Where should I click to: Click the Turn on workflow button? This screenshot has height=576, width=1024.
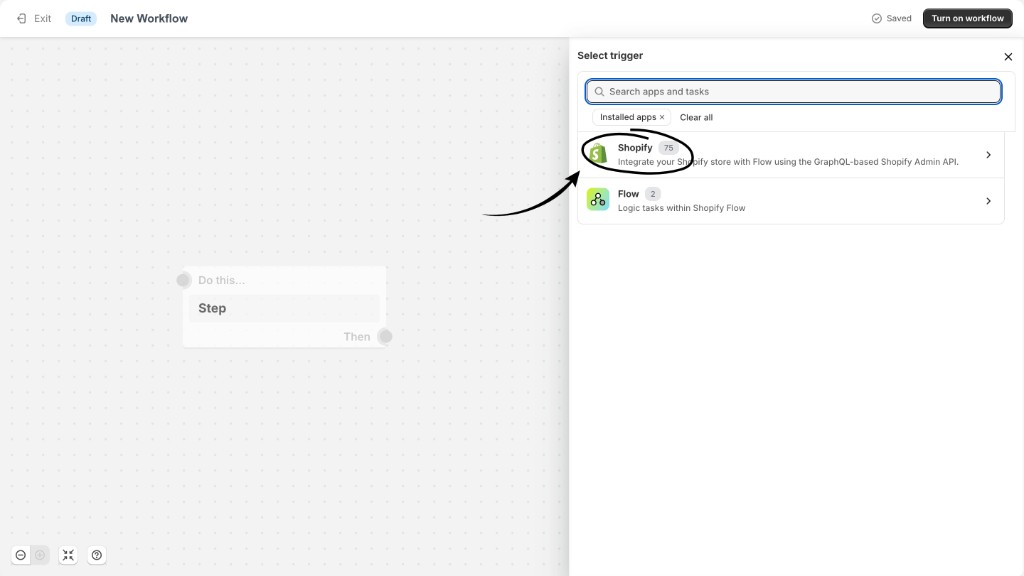coord(967,18)
